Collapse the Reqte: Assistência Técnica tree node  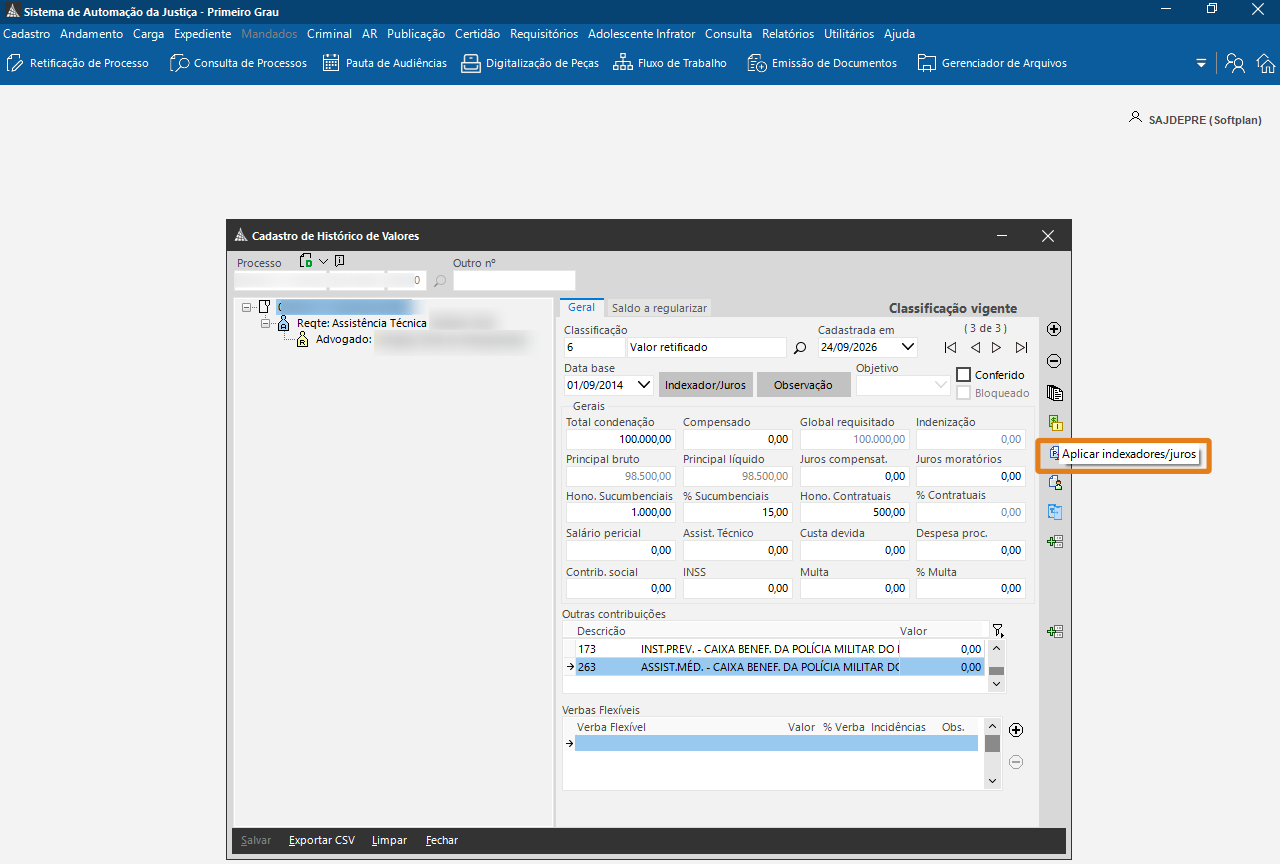266,324
